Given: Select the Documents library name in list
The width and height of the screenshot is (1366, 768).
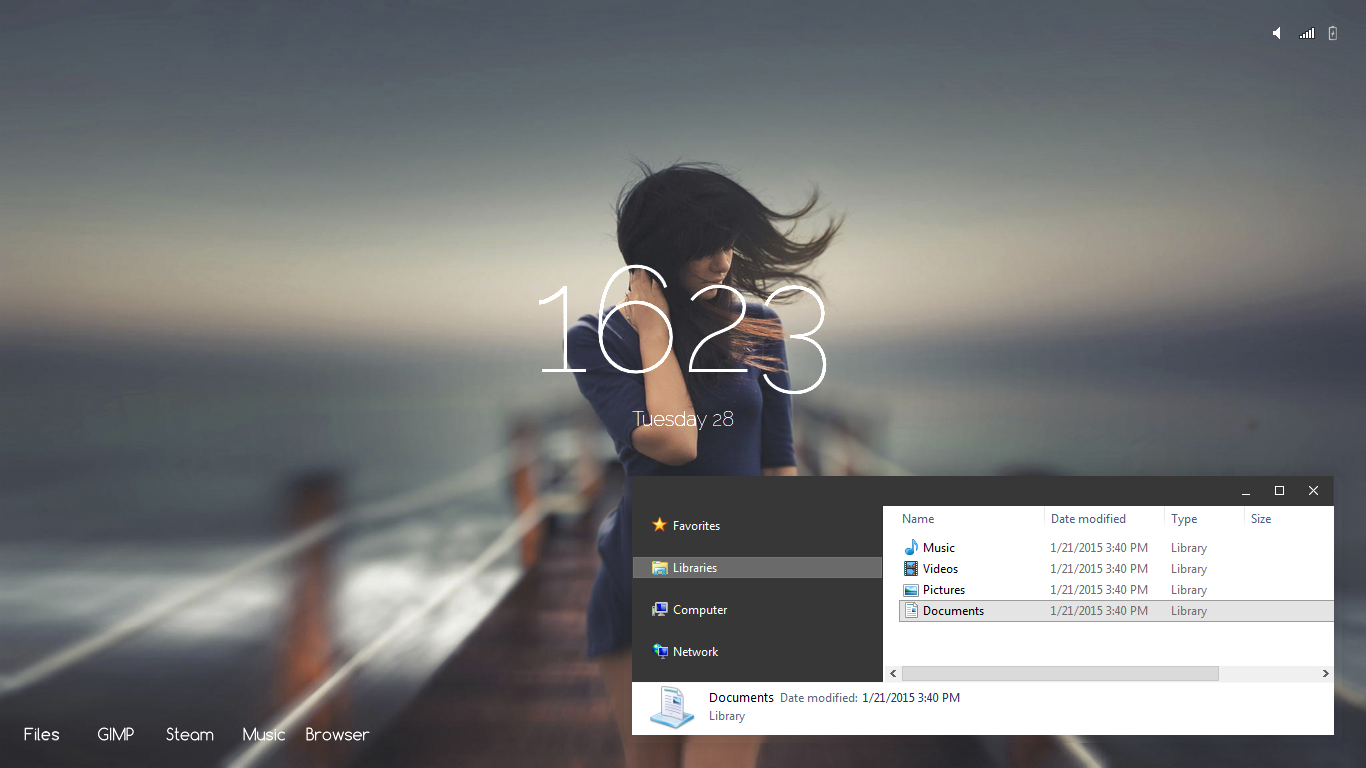Looking at the screenshot, I should tap(953, 611).
